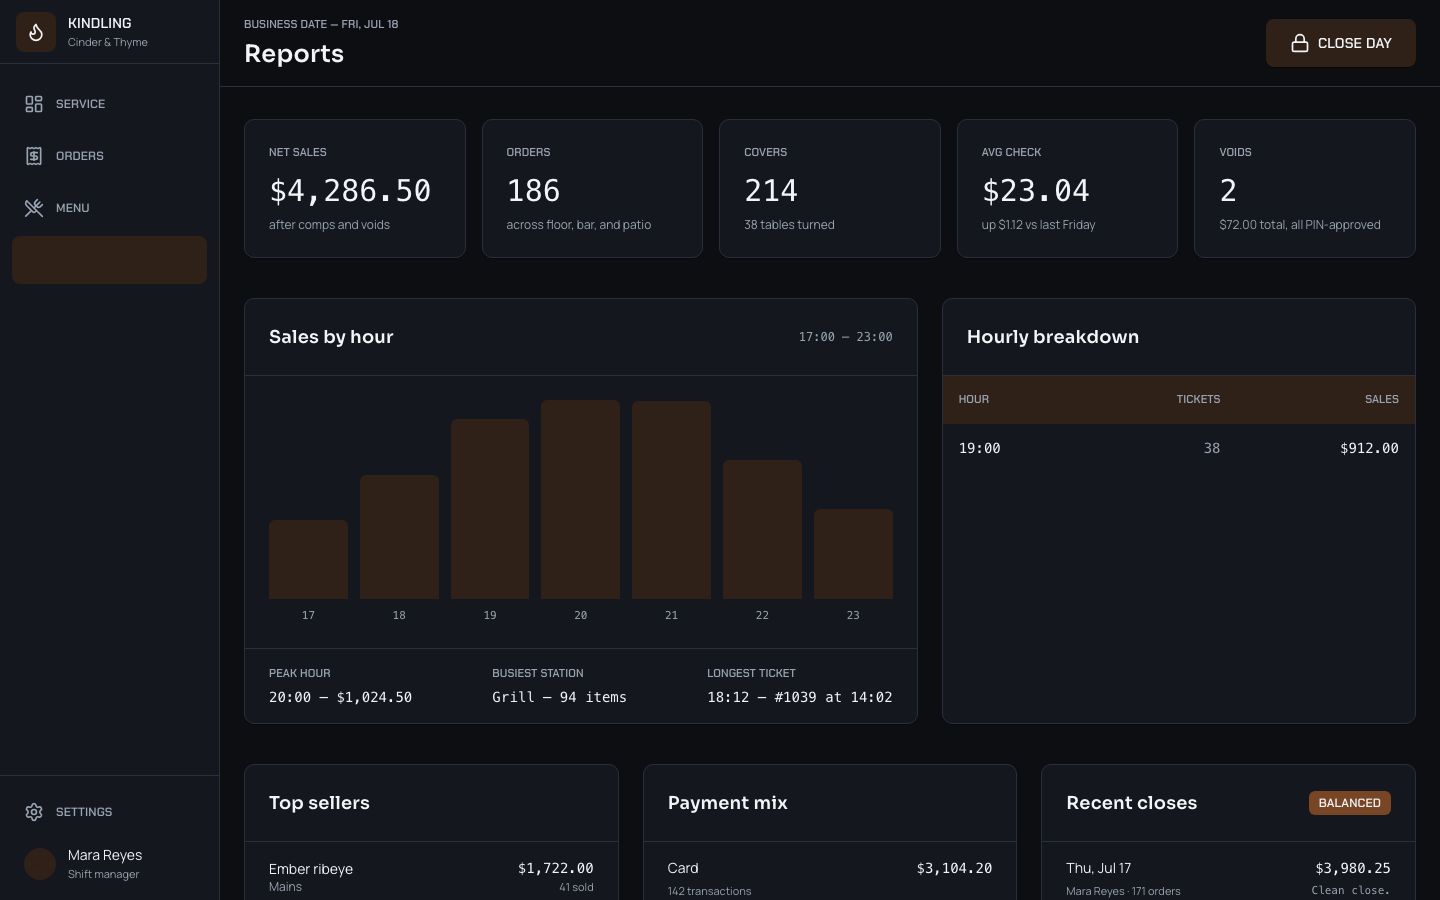Select the 17 hour bar in chart

[308, 559]
